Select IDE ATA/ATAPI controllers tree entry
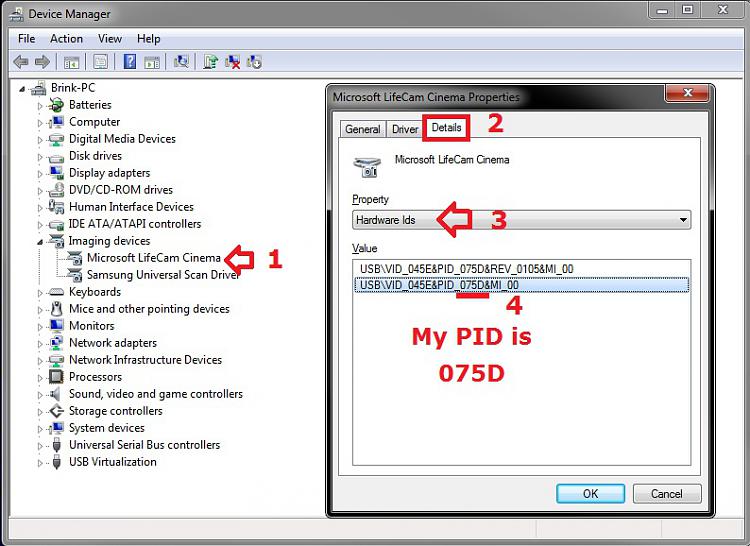The width and height of the screenshot is (750, 546). [135, 224]
